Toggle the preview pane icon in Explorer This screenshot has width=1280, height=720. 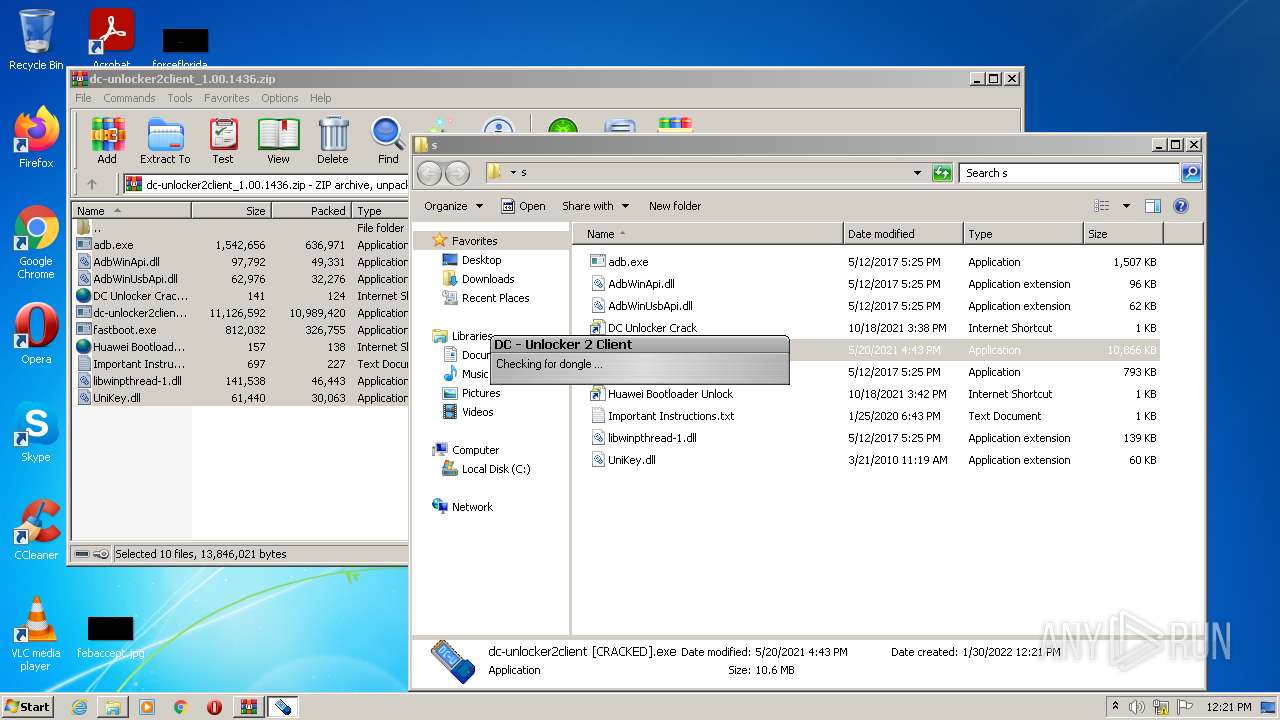(x=1152, y=206)
